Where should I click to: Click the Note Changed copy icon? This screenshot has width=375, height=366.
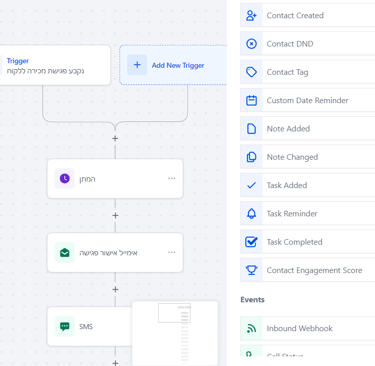click(x=251, y=157)
